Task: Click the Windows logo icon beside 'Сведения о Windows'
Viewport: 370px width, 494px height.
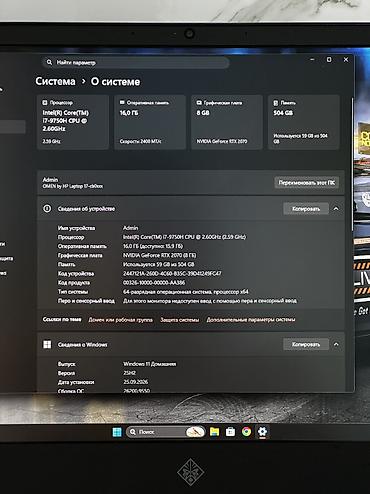Action: point(47,344)
